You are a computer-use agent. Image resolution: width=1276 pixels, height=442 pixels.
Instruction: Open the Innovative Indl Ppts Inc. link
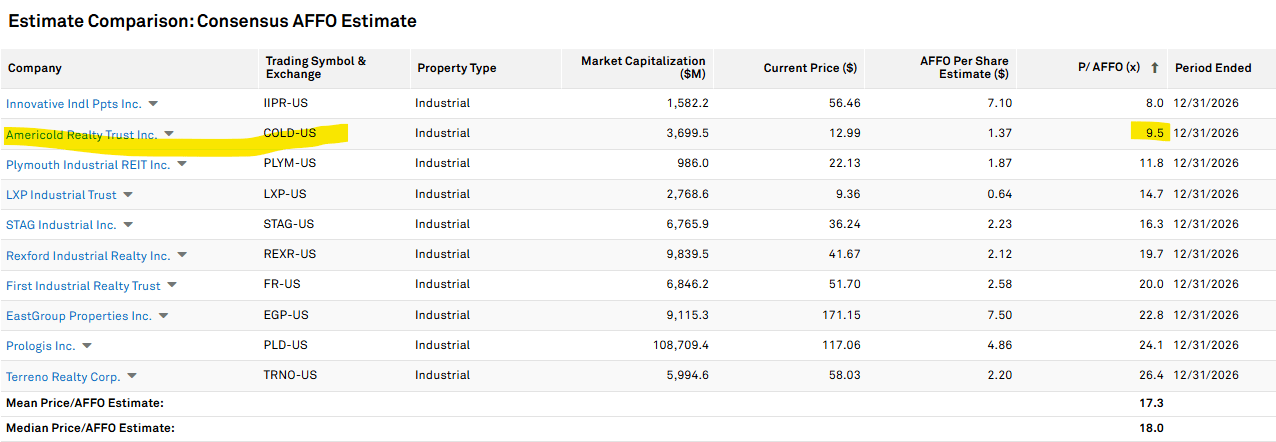(74, 104)
